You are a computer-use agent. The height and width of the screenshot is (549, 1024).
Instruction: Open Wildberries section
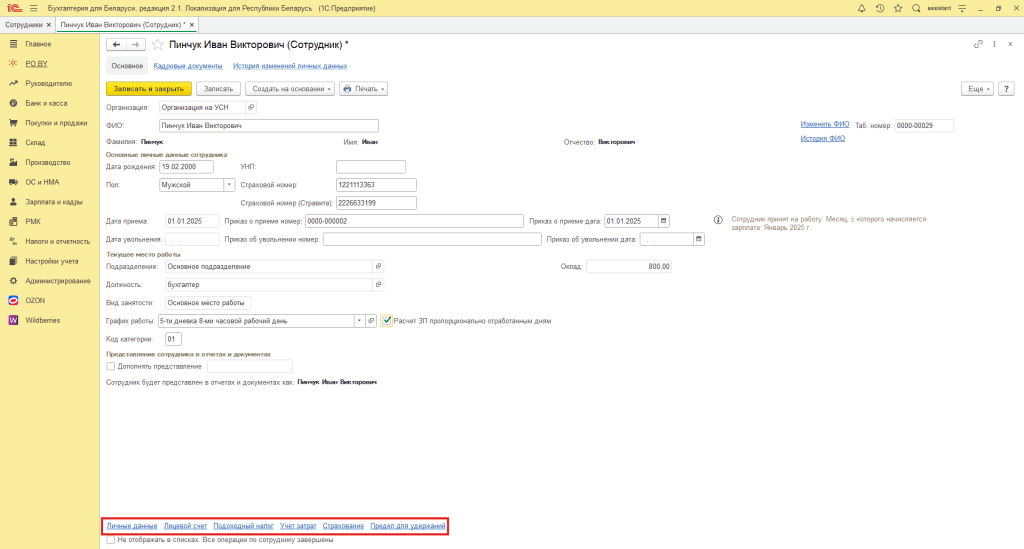[x=42, y=321]
